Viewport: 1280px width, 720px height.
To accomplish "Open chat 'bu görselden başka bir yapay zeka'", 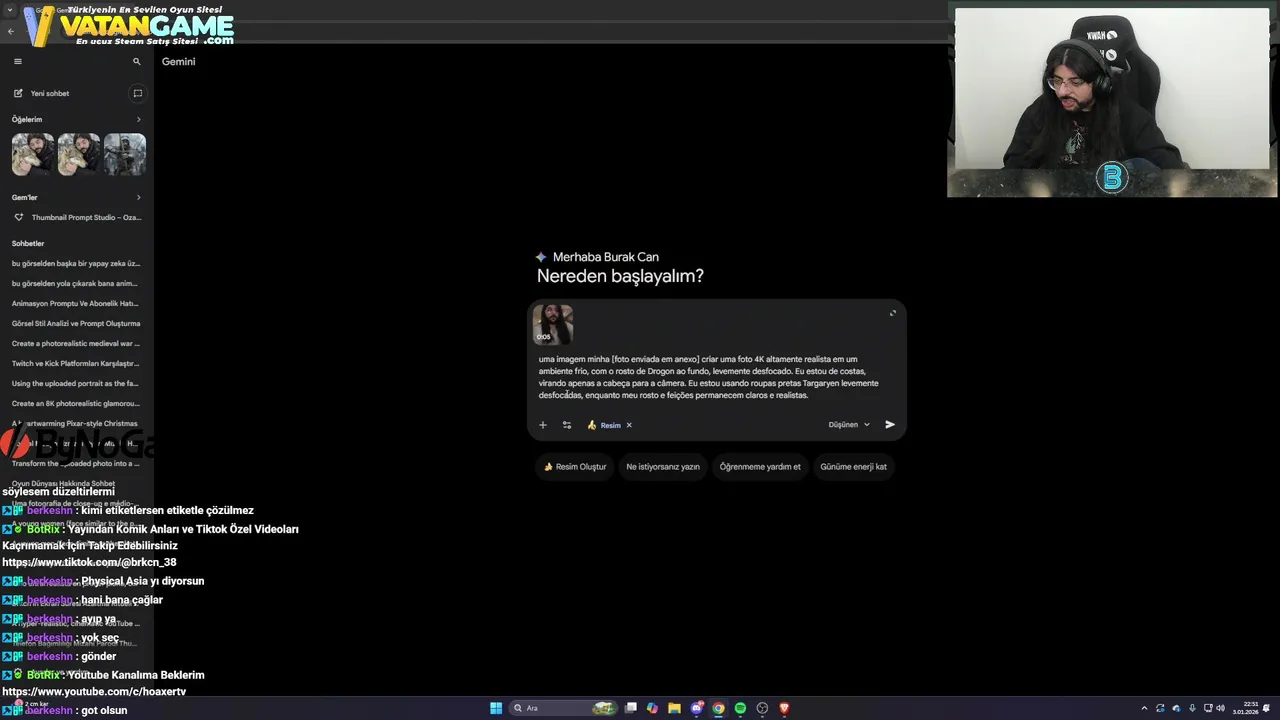I will pyautogui.click(x=76, y=263).
